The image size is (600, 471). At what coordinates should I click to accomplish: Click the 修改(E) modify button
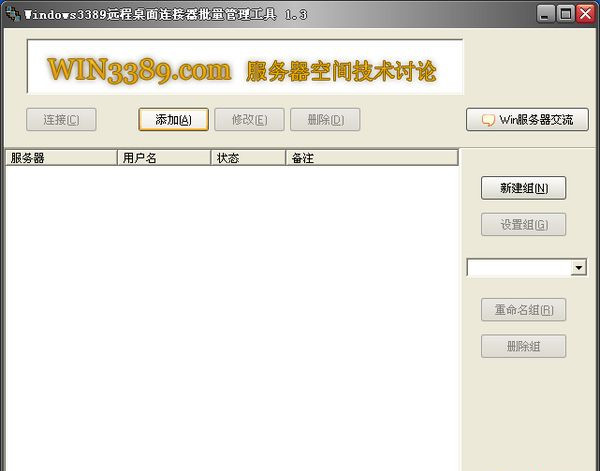pyautogui.click(x=249, y=120)
